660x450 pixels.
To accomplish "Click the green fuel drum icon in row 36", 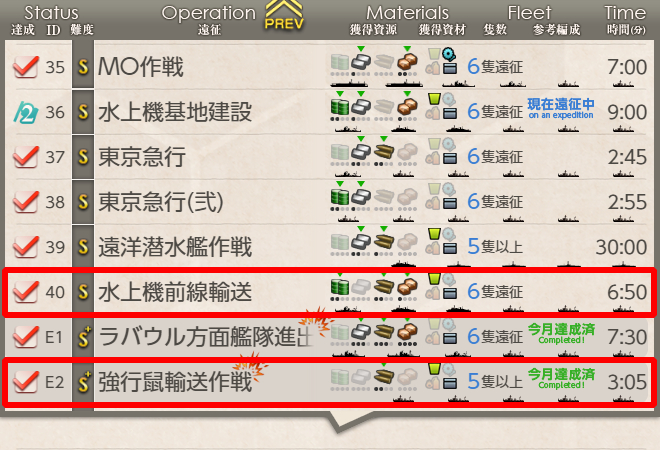I will coord(340,107).
